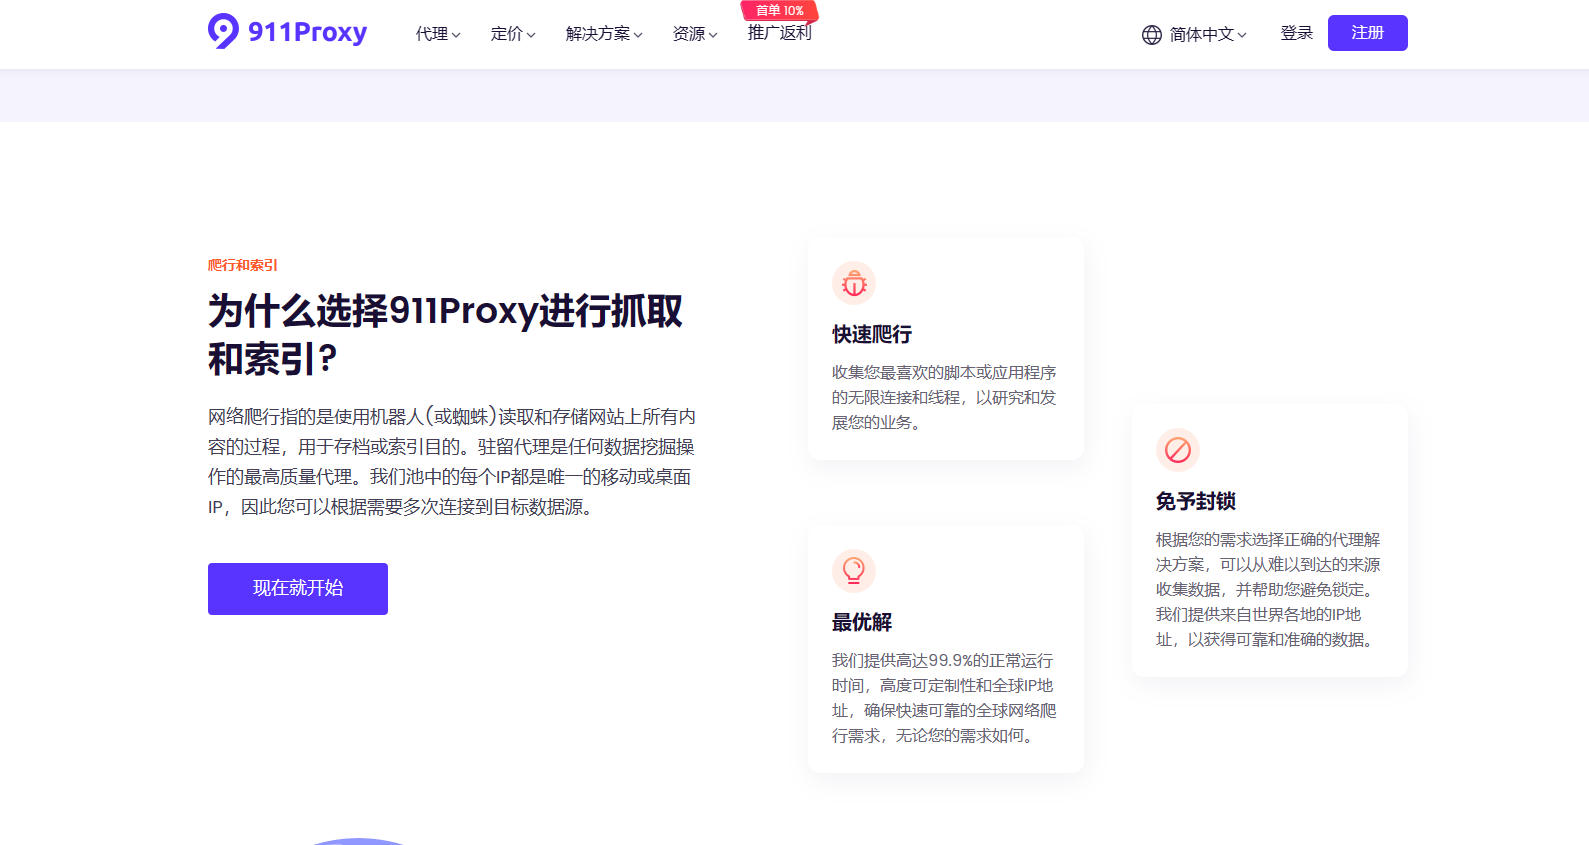Click the 我们提供高达99.9% description text
This screenshot has width=1589, height=845.
(944, 698)
